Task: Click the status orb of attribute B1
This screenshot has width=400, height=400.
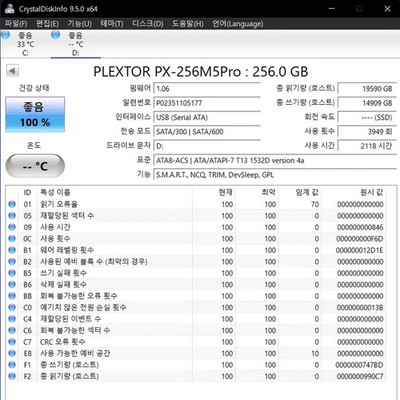Action: tap(12, 250)
